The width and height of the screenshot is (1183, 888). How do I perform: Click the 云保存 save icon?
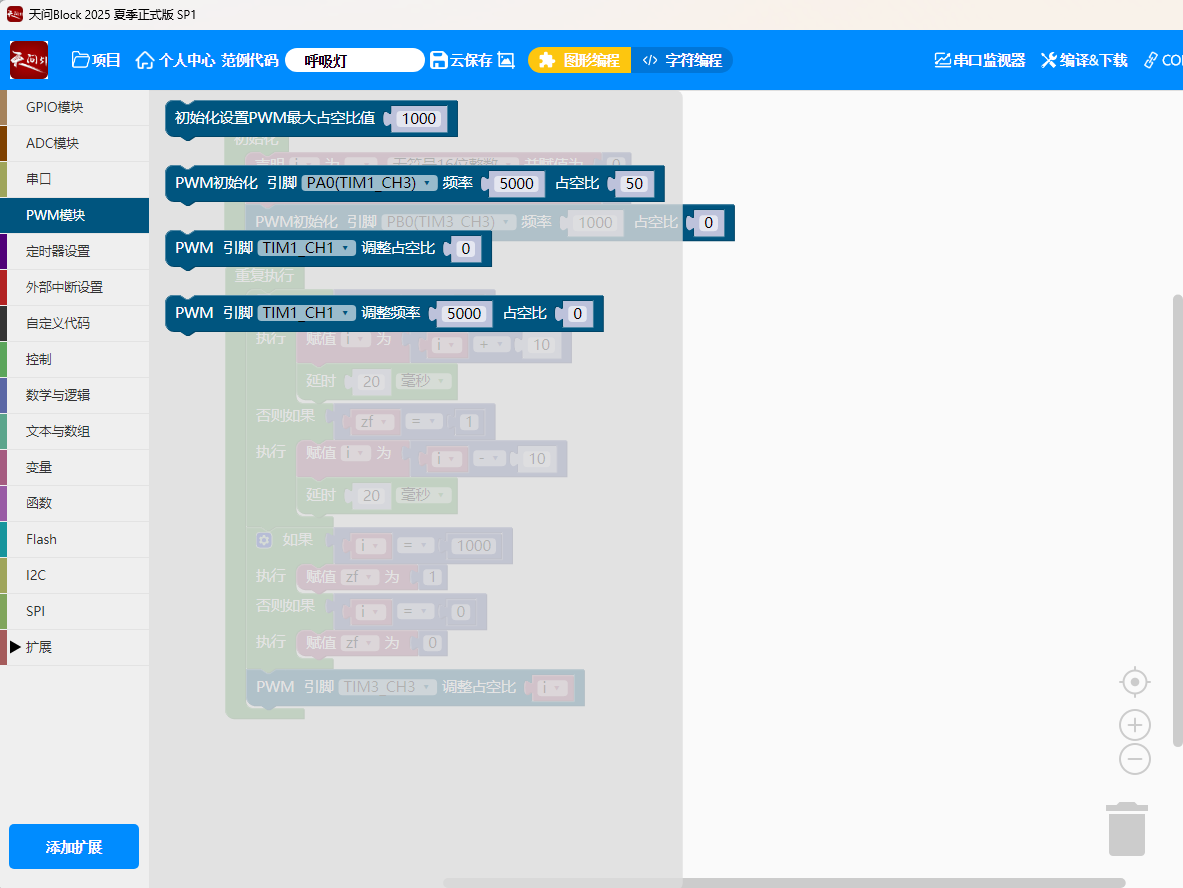point(439,60)
